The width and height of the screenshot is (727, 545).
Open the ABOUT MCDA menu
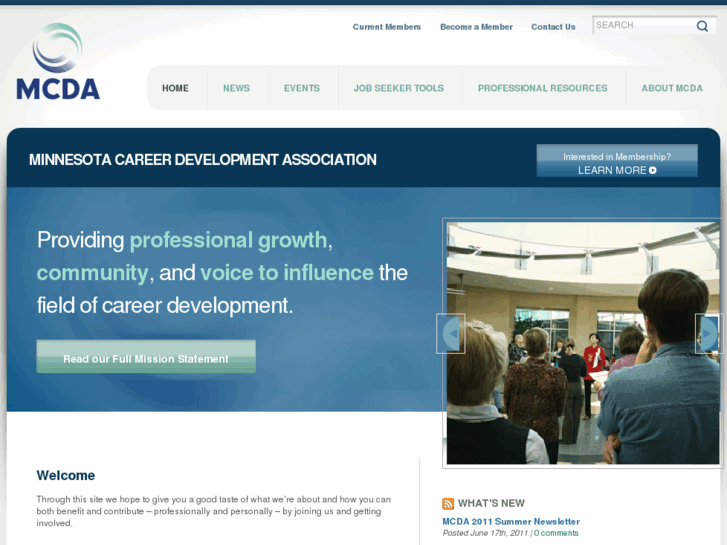672,88
